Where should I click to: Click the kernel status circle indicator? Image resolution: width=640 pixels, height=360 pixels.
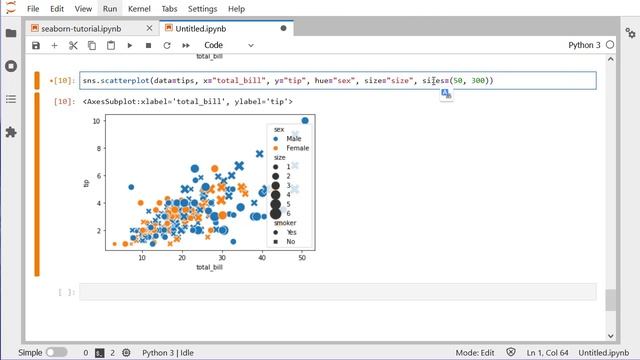[x=610, y=45]
